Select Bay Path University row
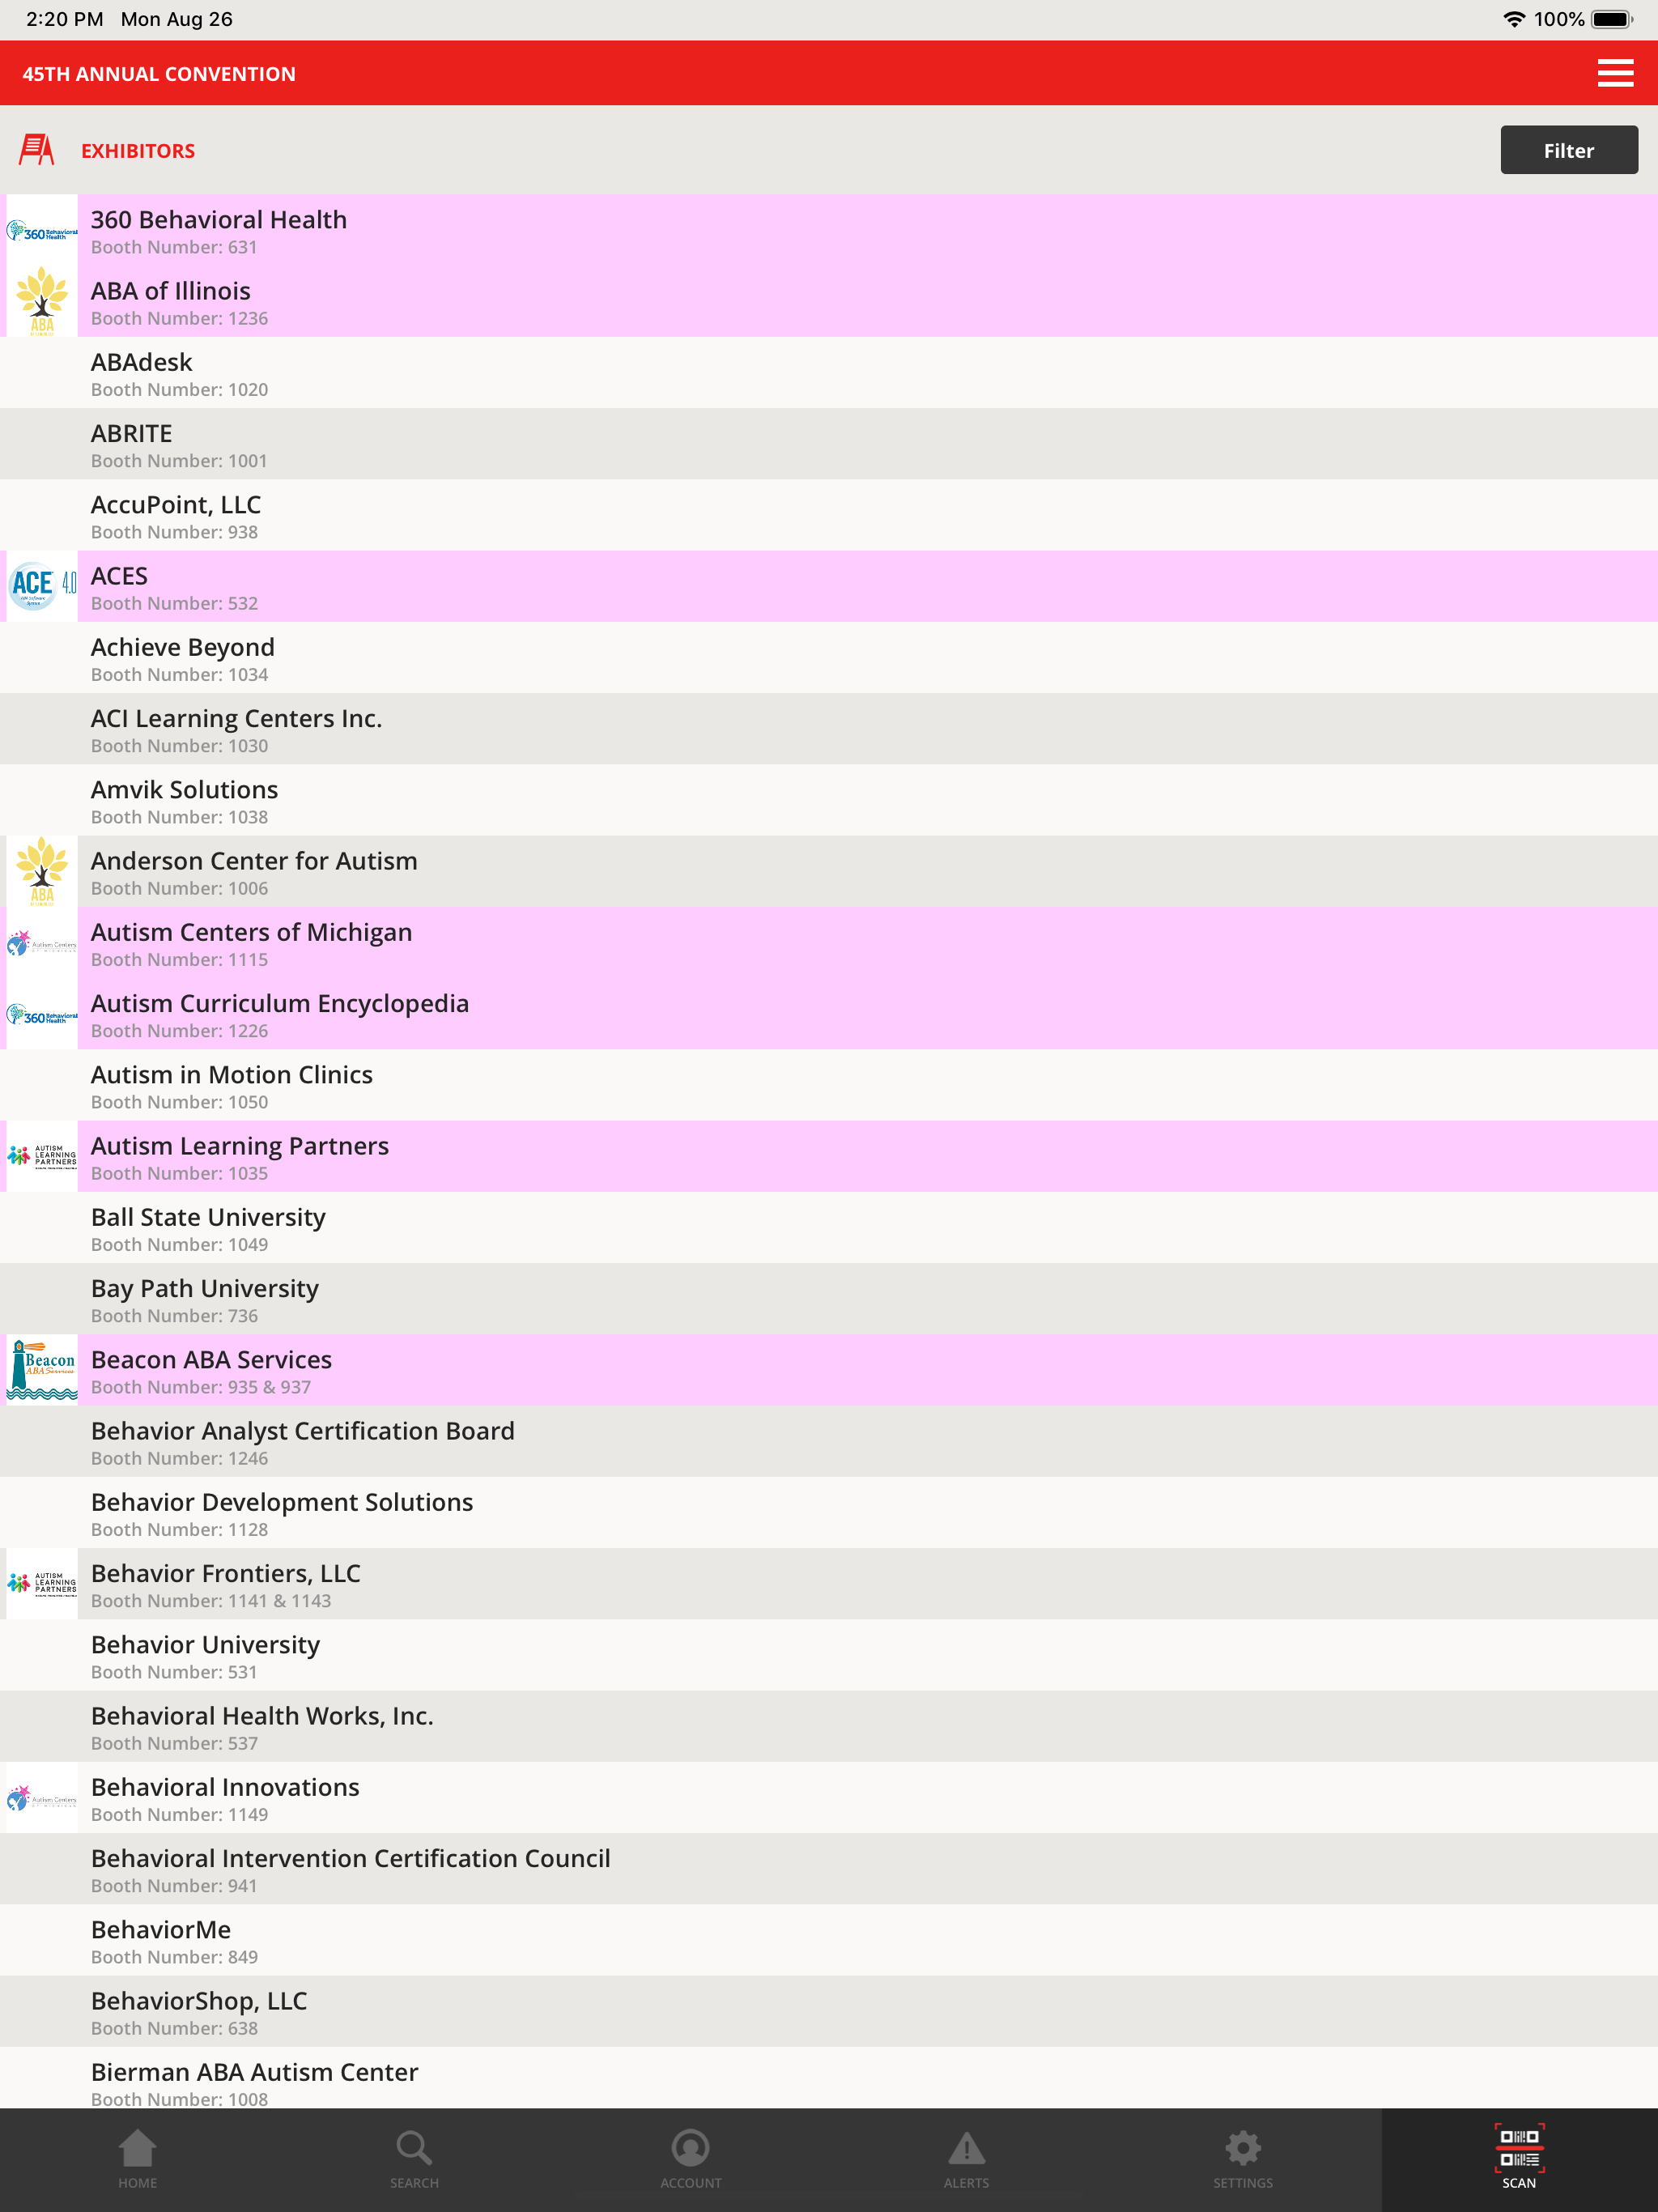 829,1299
